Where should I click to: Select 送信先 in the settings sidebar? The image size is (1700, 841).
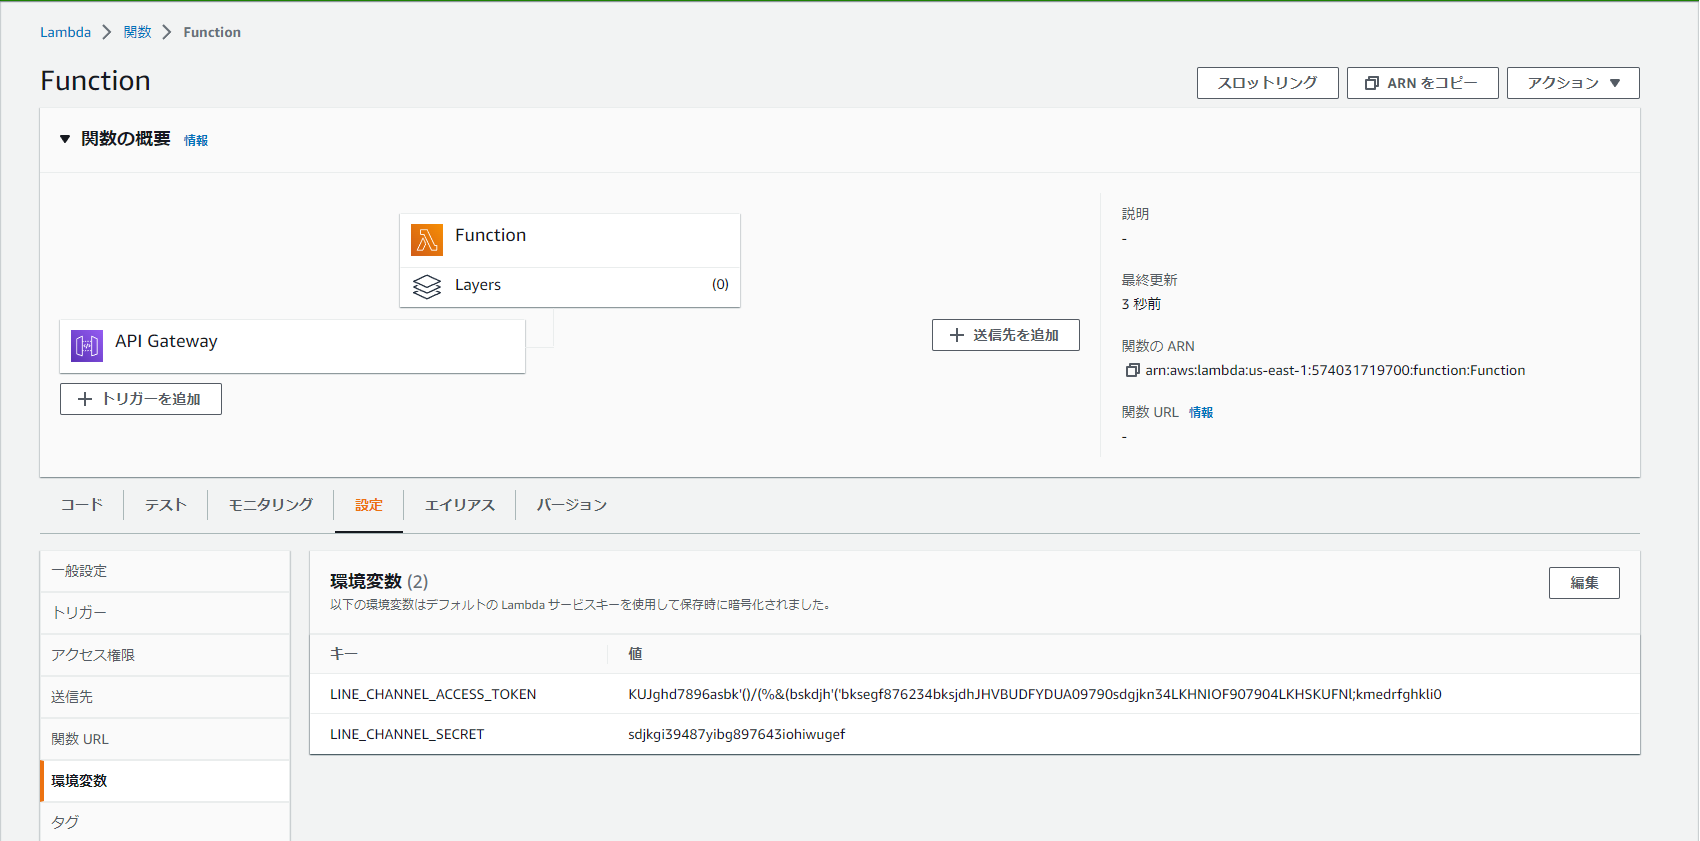click(x=165, y=697)
